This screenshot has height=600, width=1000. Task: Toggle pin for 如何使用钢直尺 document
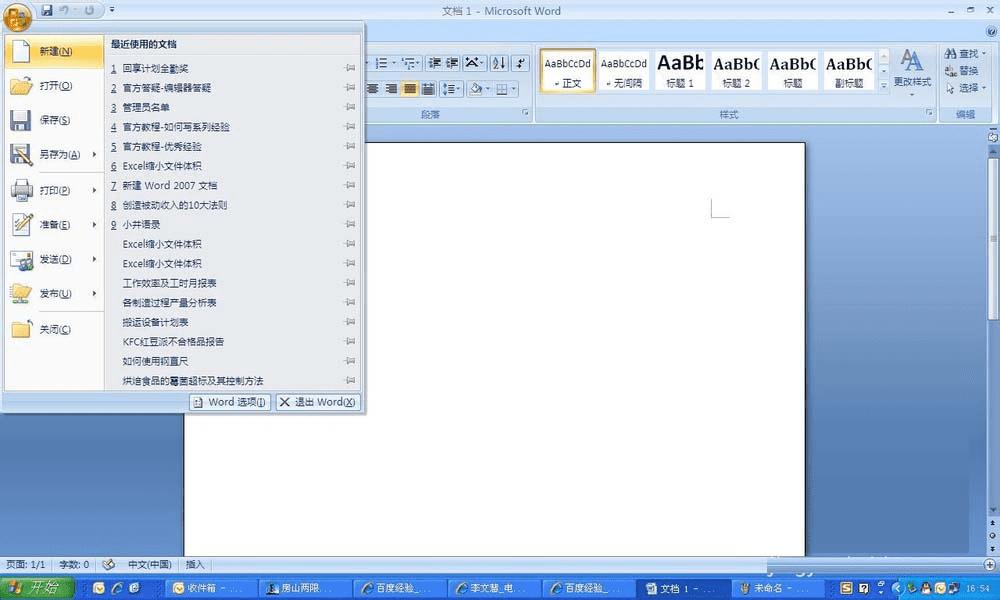click(349, 361)
